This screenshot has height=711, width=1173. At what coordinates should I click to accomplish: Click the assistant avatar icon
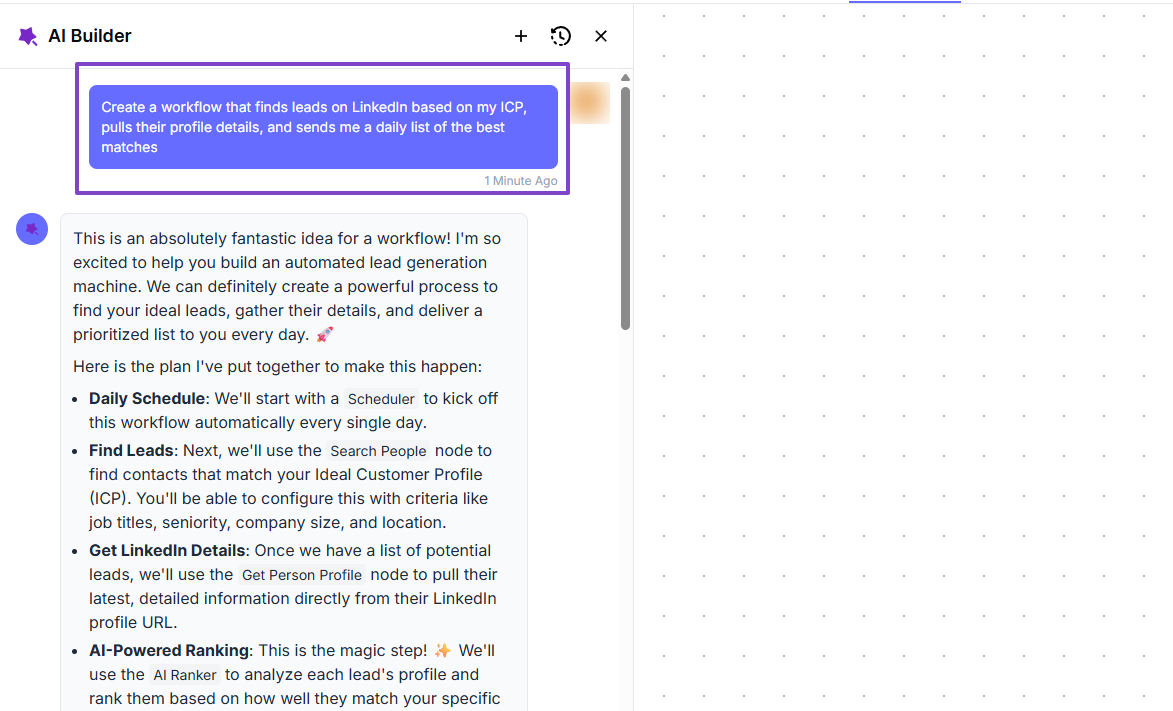pos(32,229)
